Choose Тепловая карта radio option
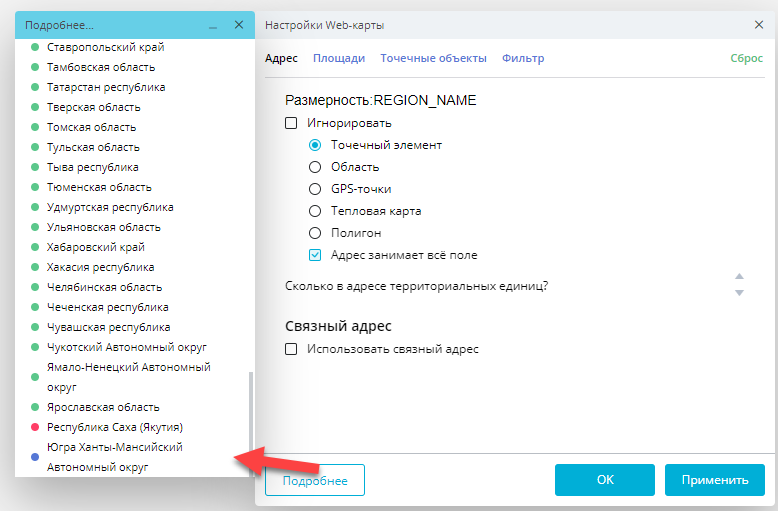This screenshot has height=511, width=778. (x=315, y=211)
